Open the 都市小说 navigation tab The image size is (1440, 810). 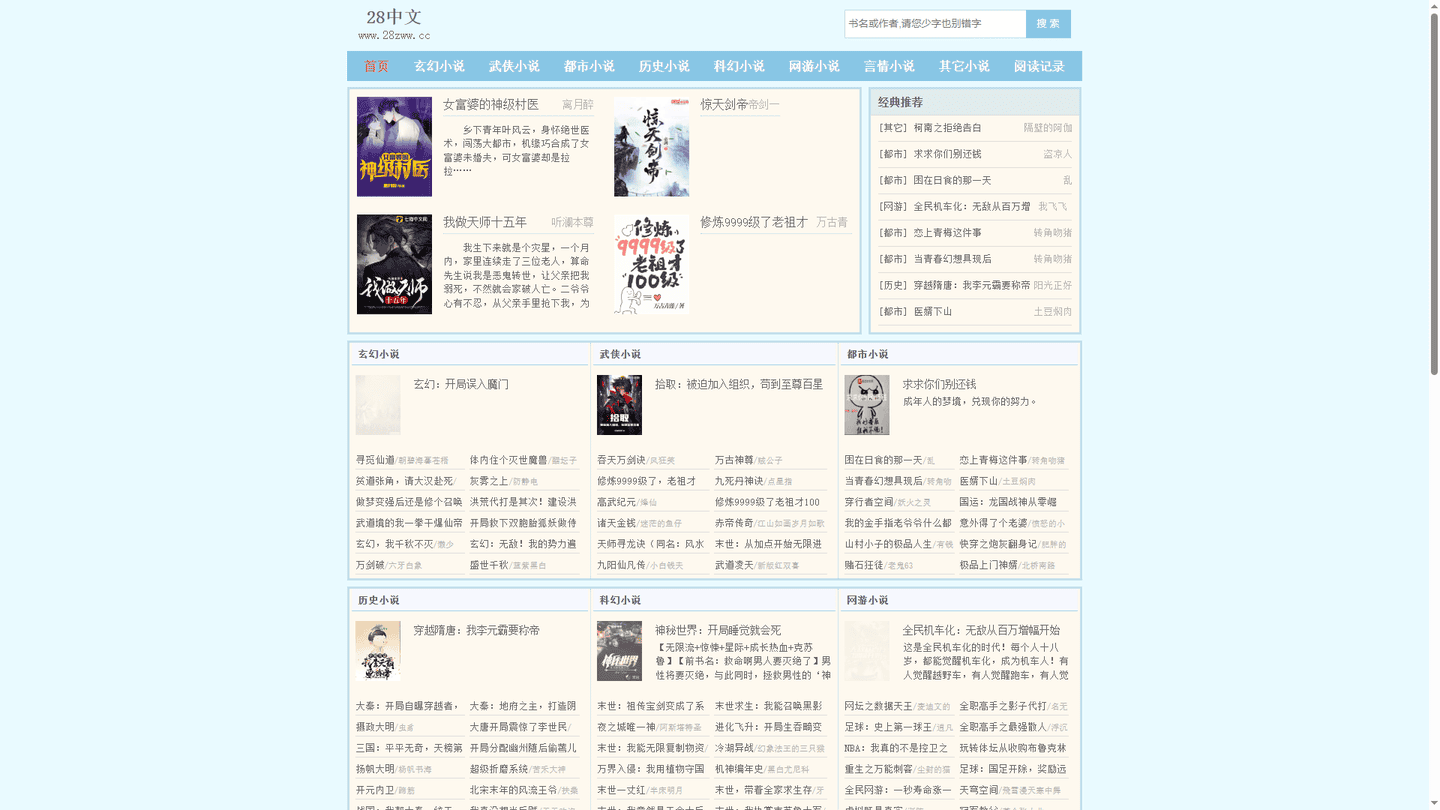coord(589,66)
